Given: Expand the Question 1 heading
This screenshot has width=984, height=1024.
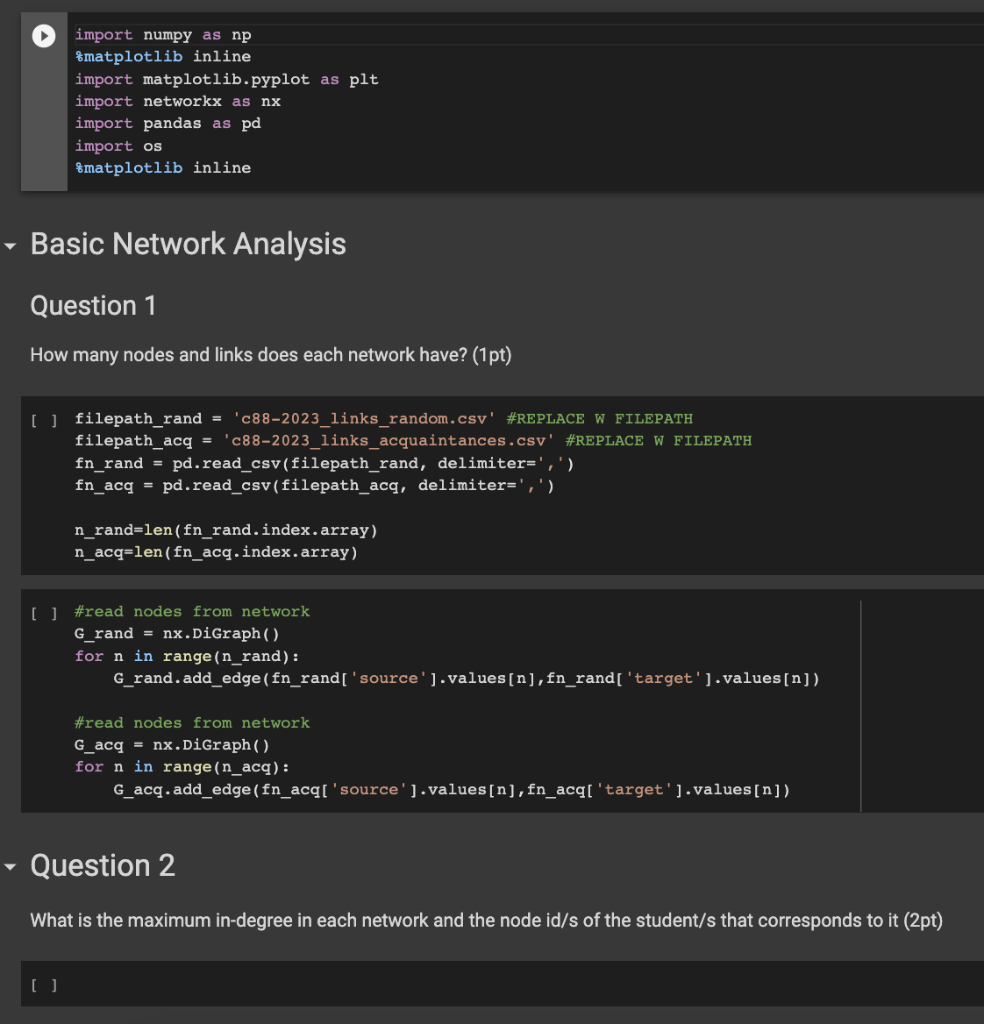Looking at the screenshot, I should point(93,306).
